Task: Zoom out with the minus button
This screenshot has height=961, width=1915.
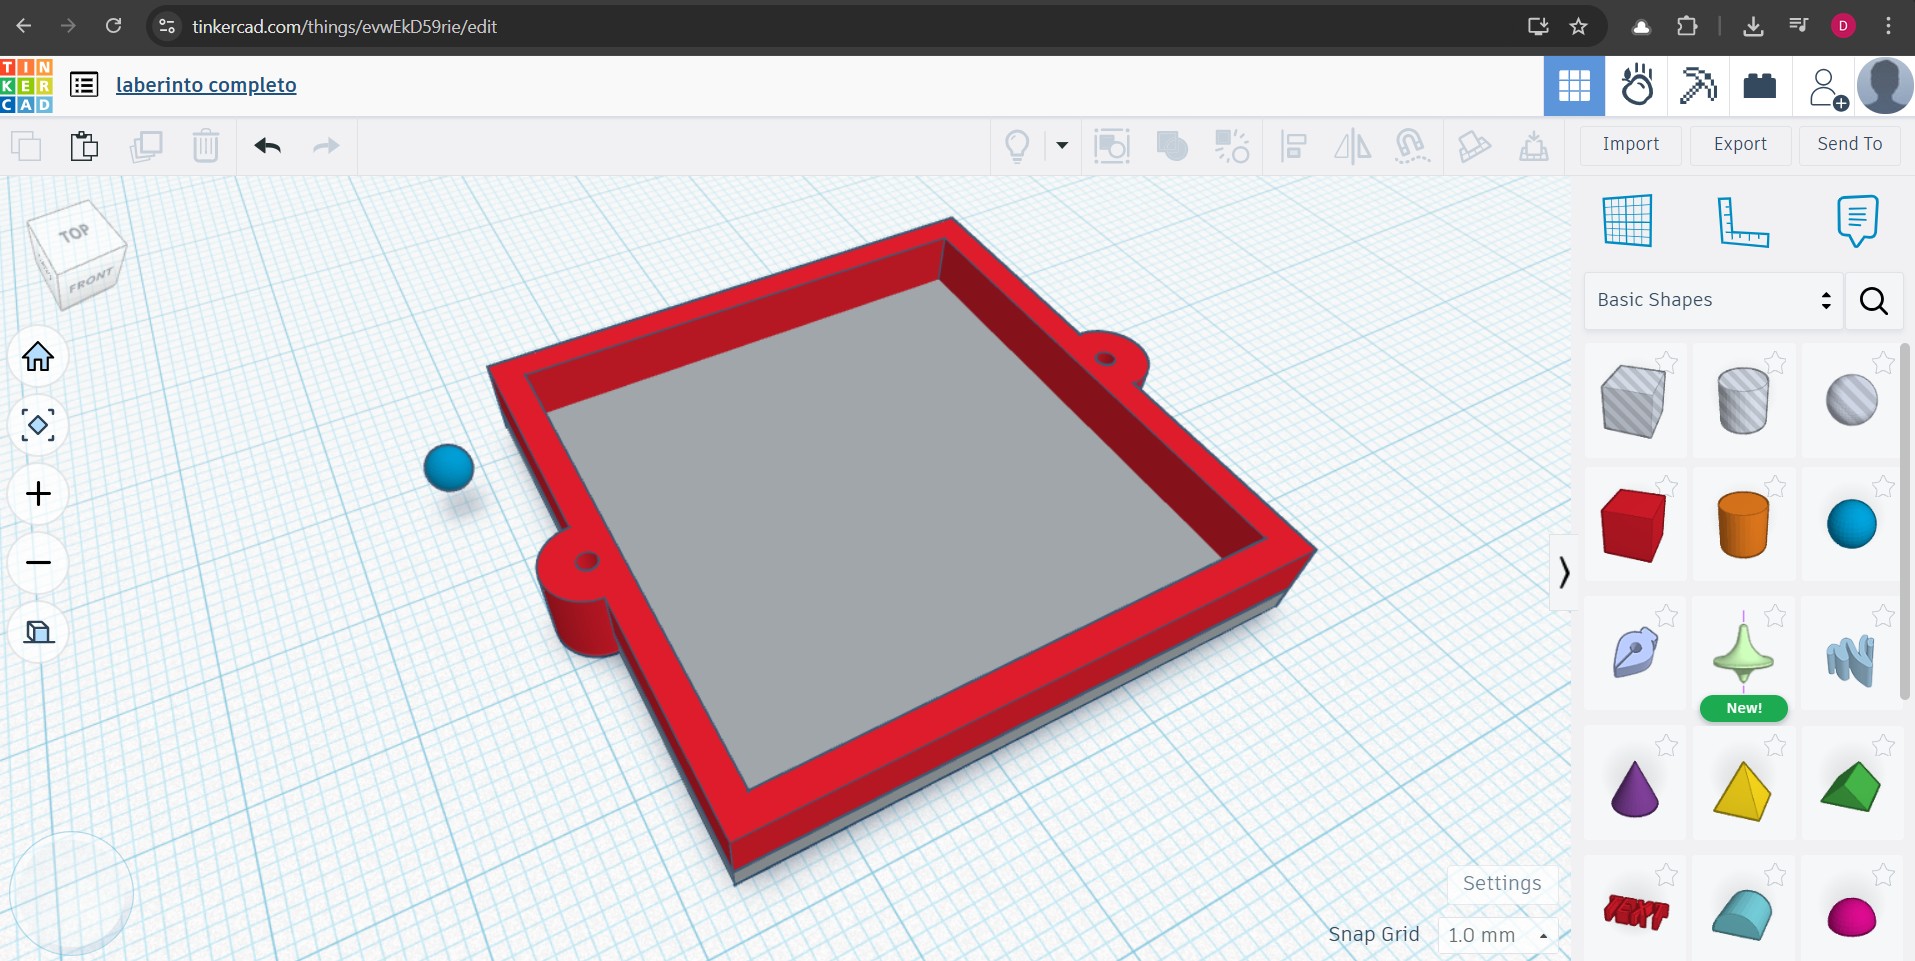Action: point(38,563)
